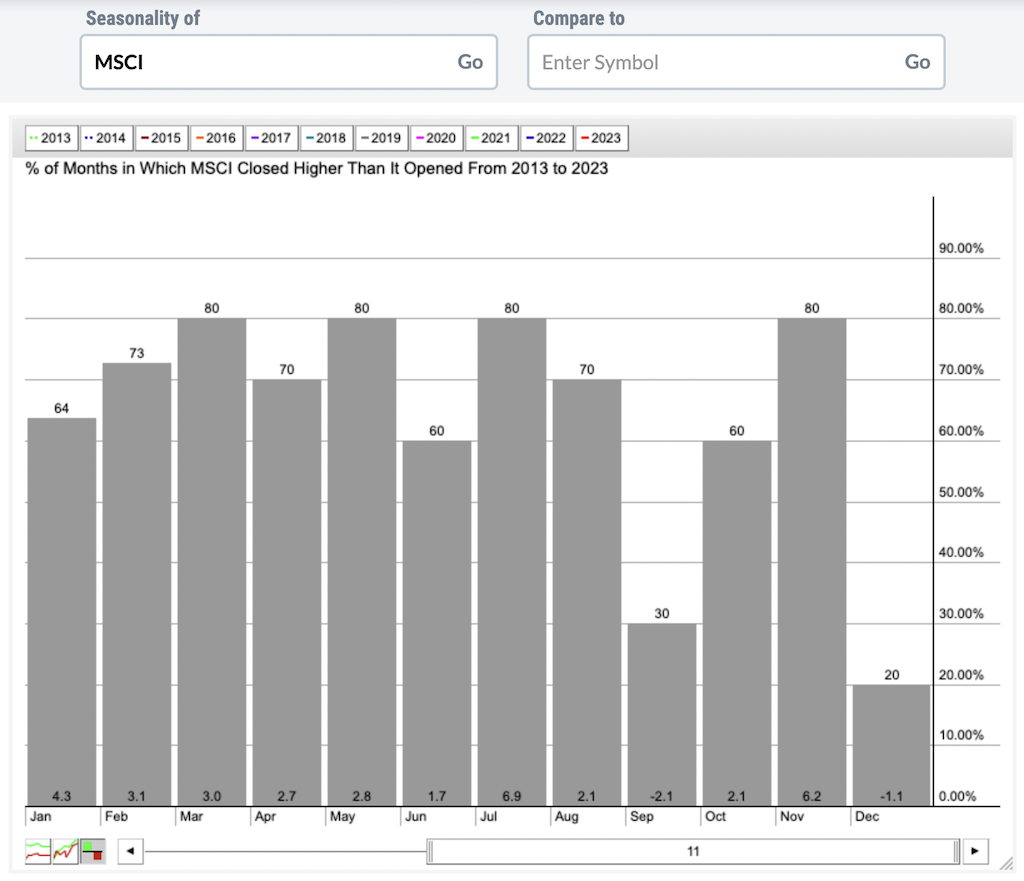
Task: Click the June bar in the chart
Action: tap(437, 624)
